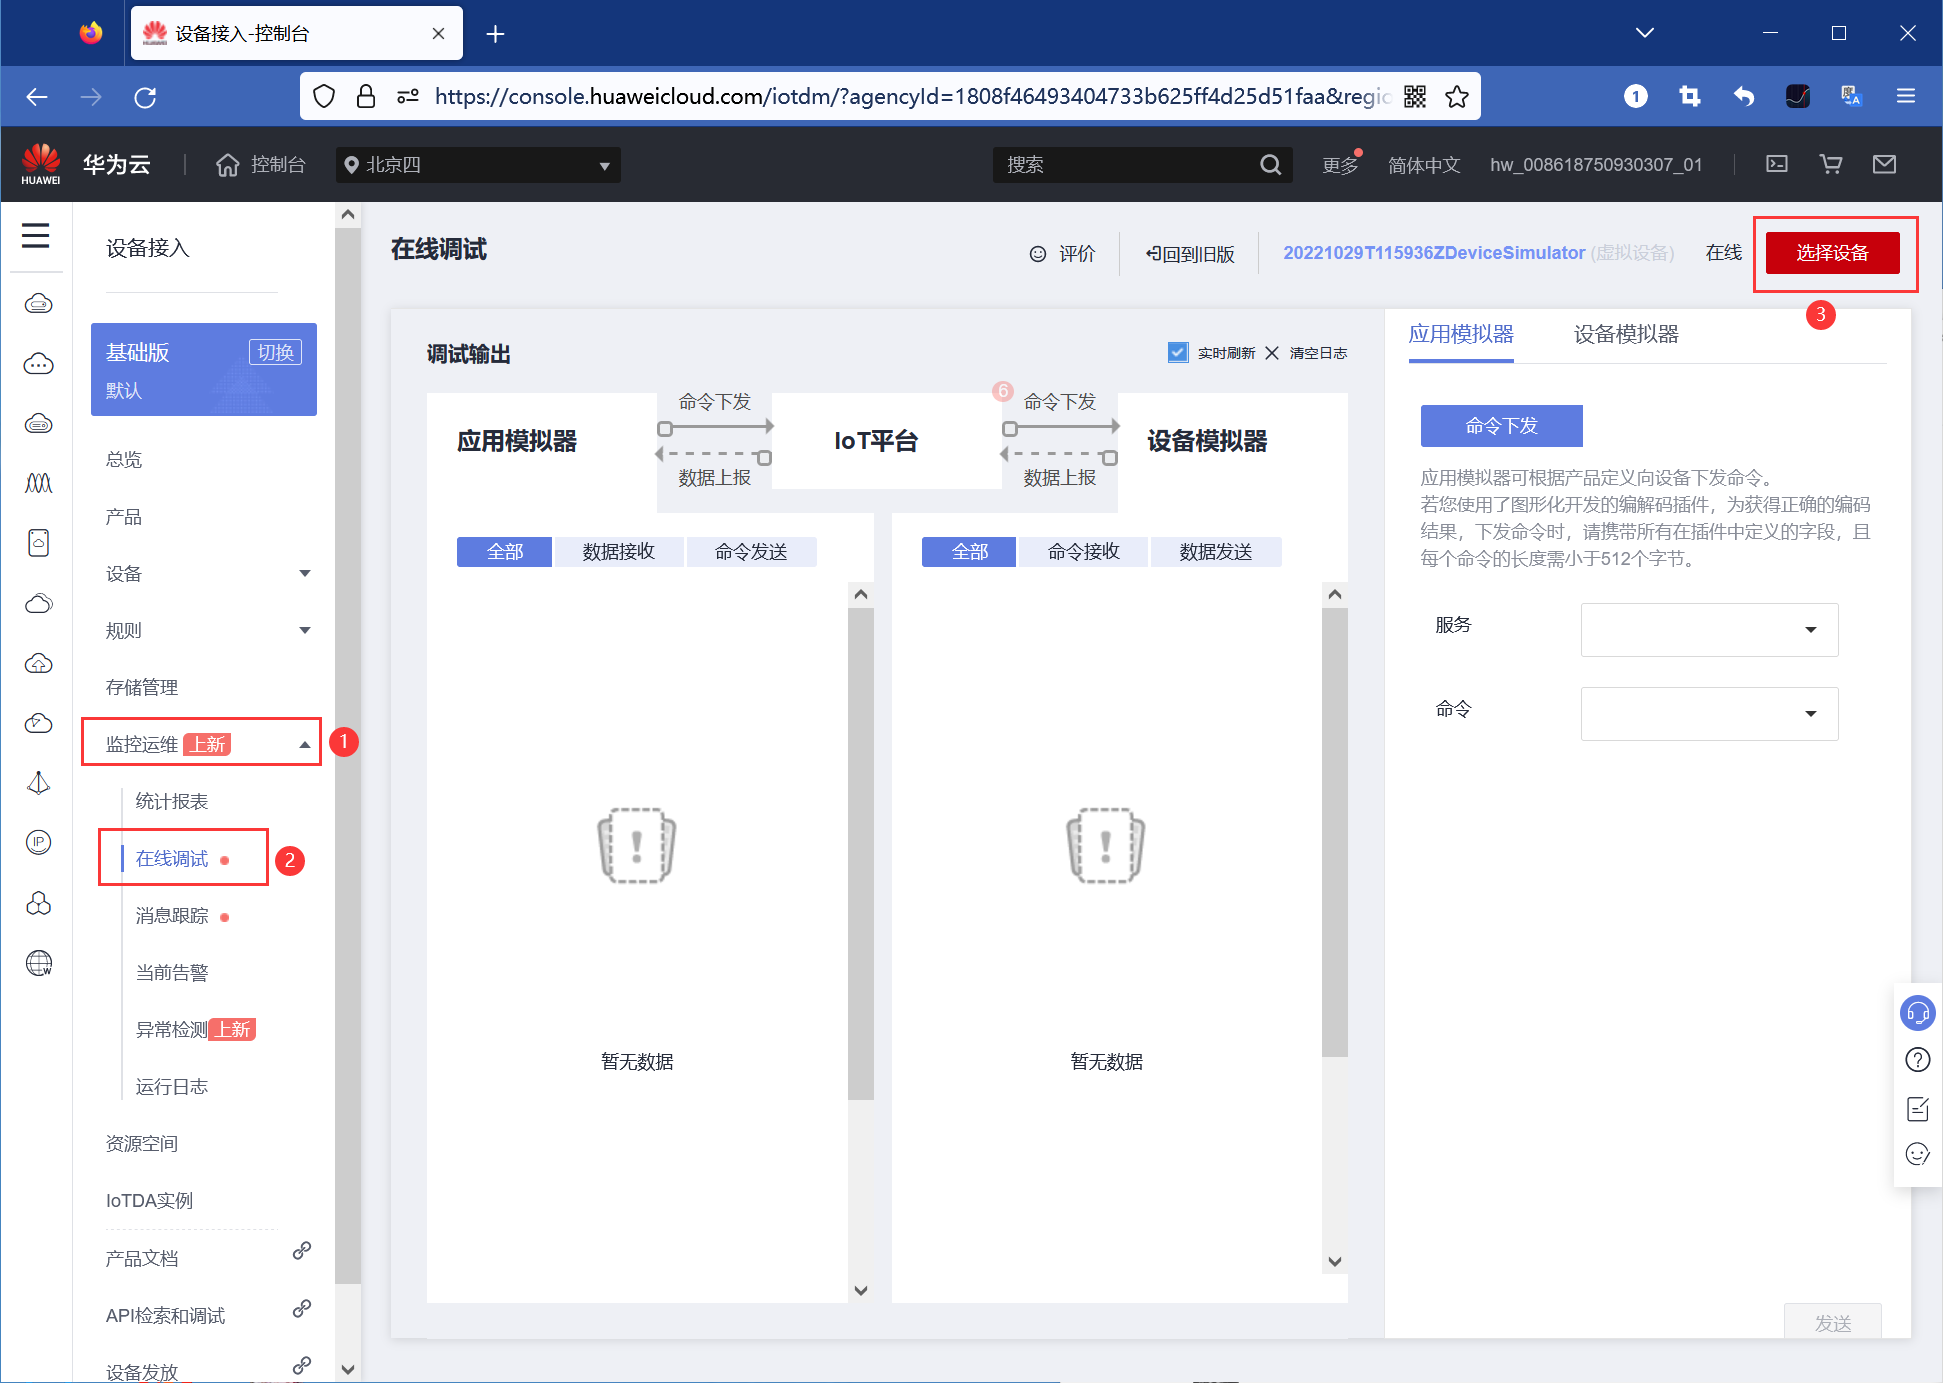
Task: Click the search magnifier icon in top bar
Action: click(x=1270, y=164)
